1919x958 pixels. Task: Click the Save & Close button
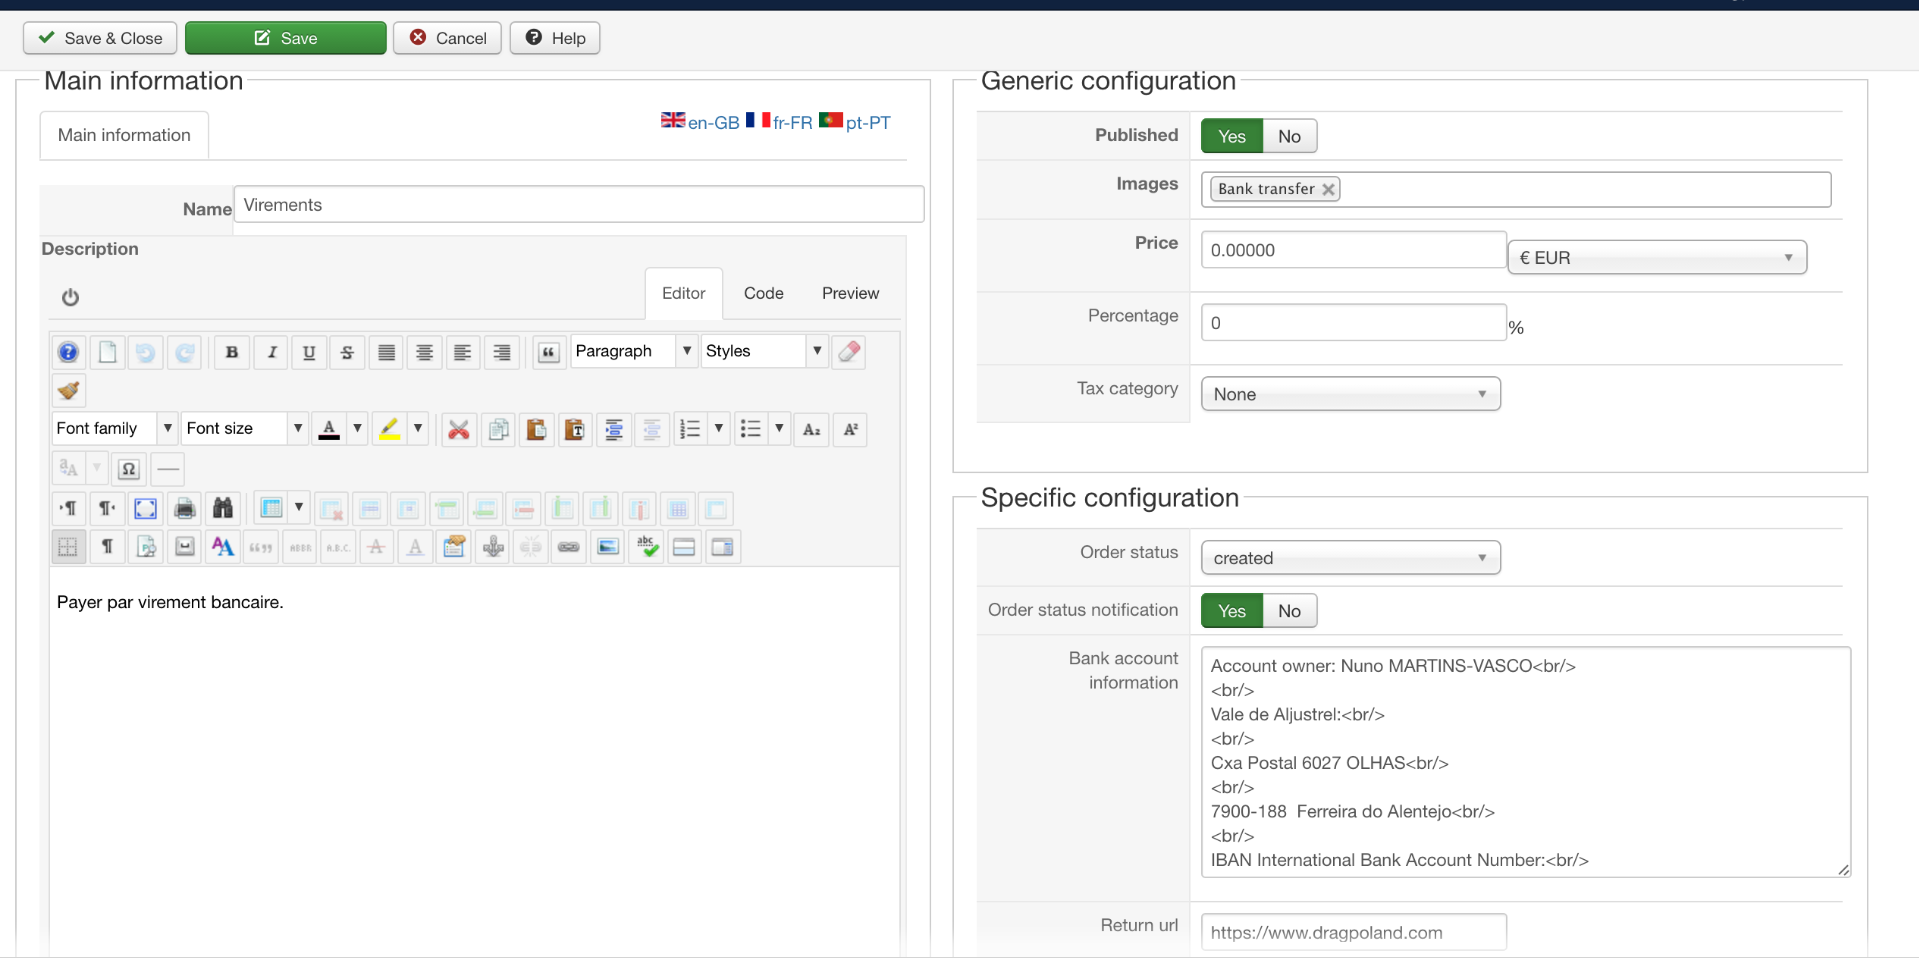coord(100,38)
